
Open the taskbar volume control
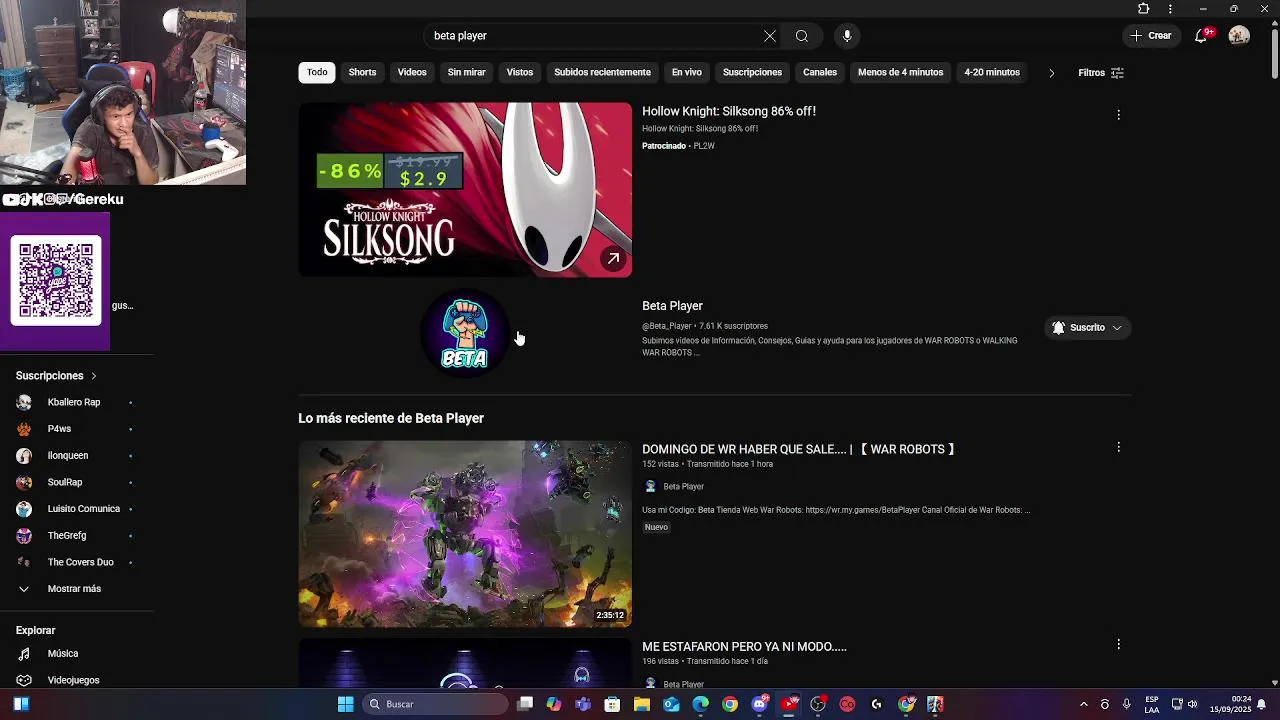[x=1192, y=704]
